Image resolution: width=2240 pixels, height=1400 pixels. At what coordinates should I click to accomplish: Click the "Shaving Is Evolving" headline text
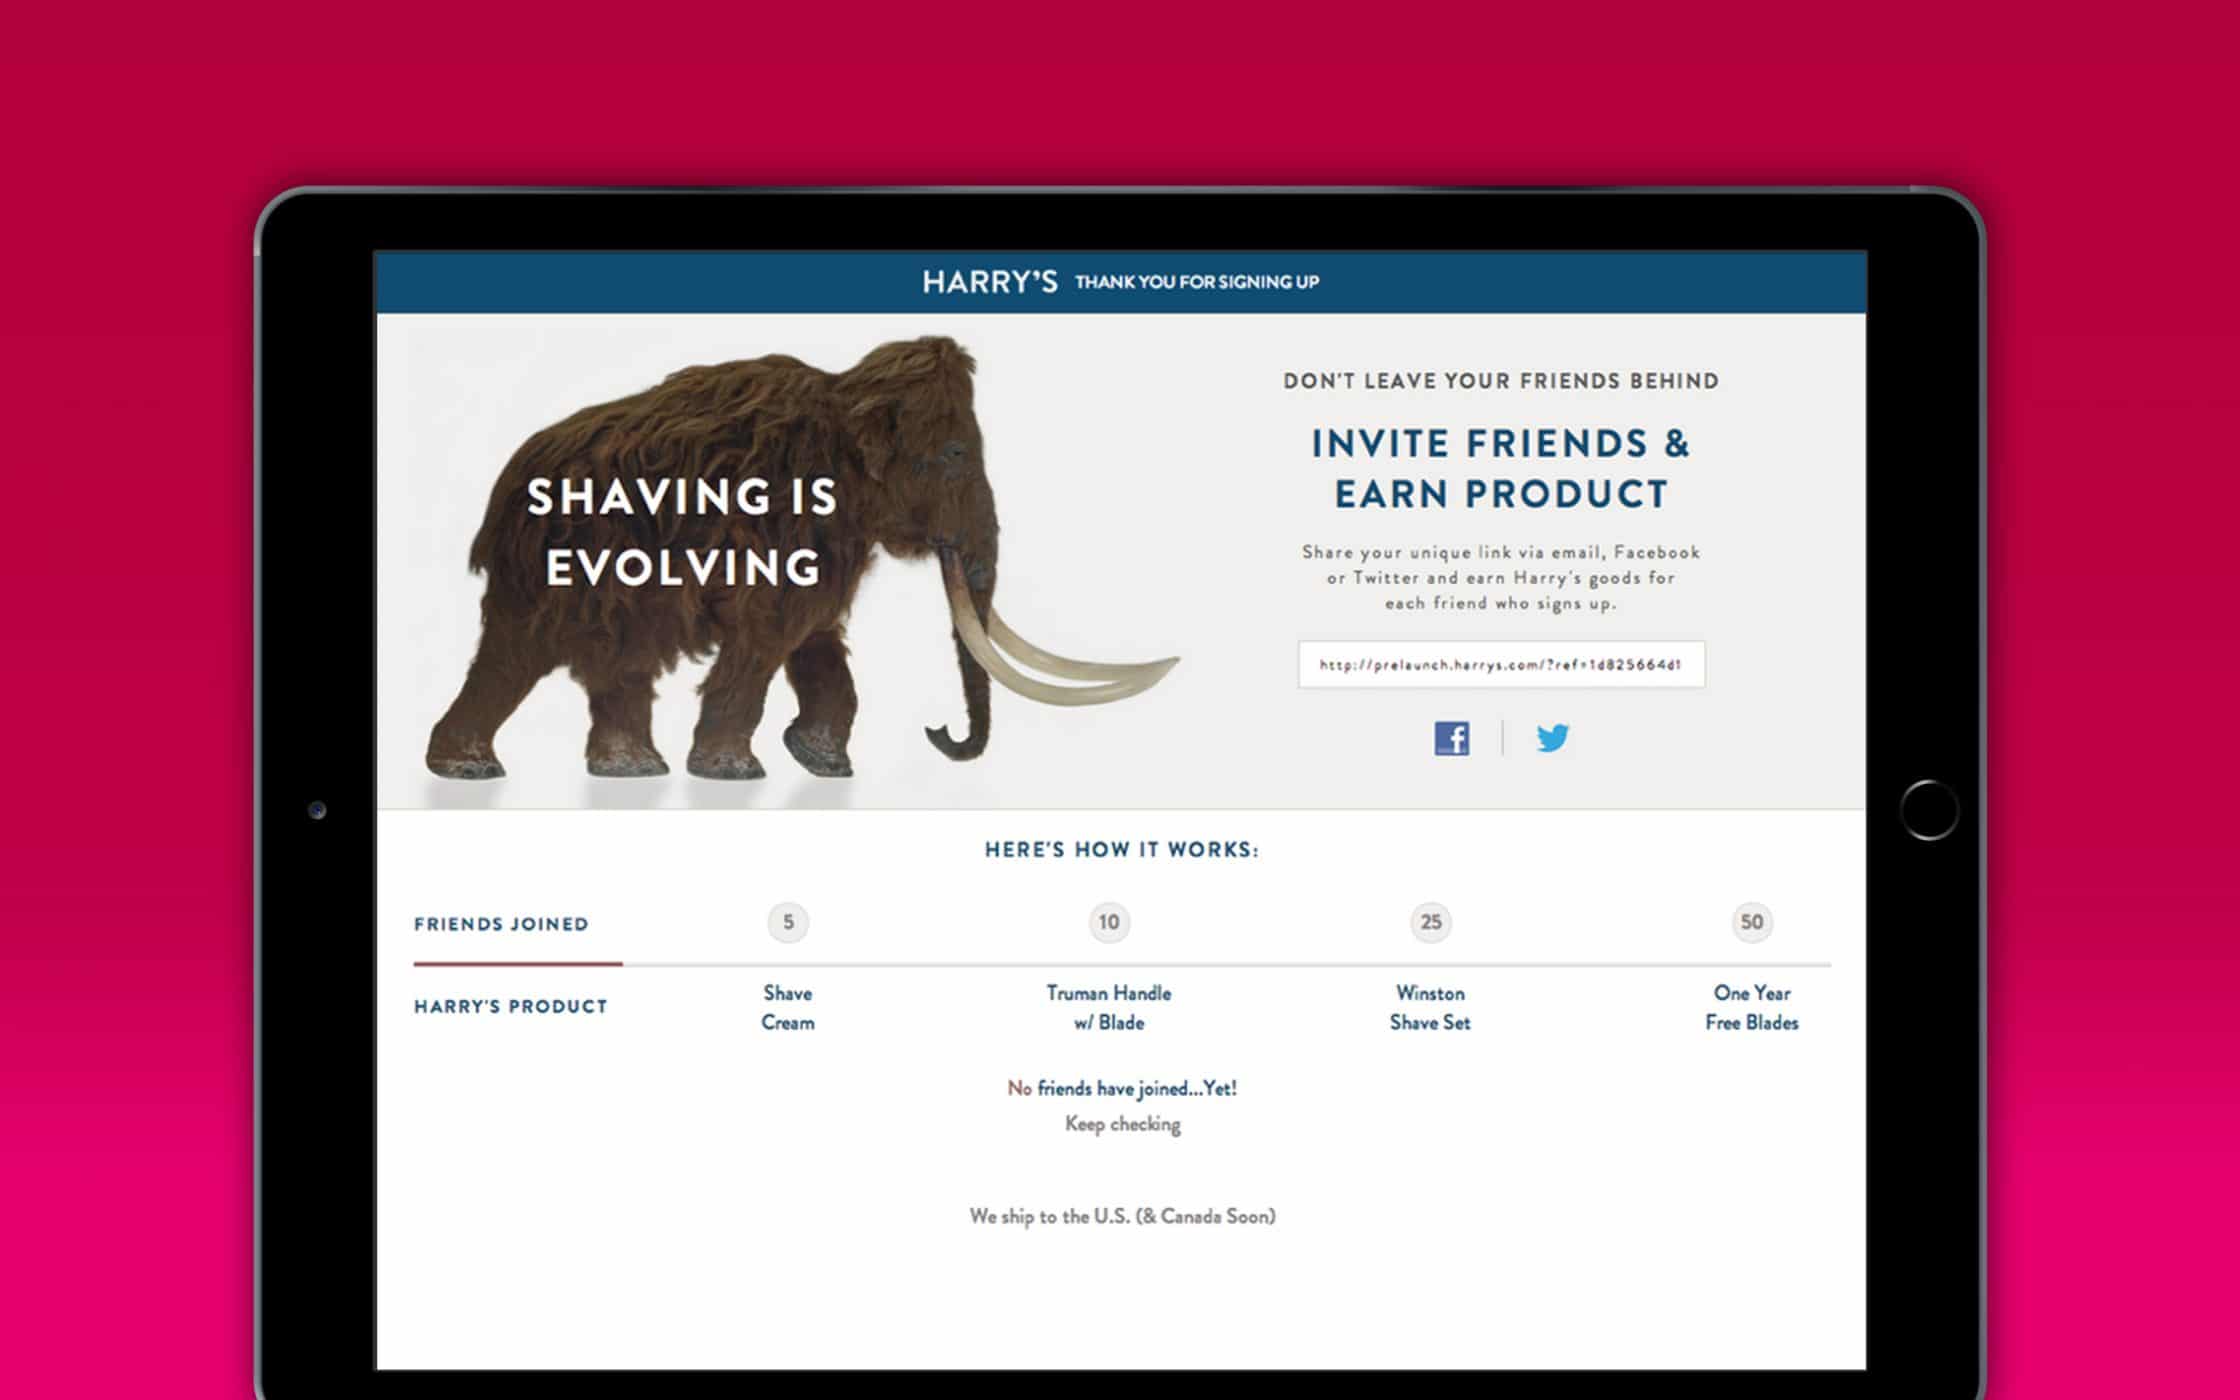(682, 532)
